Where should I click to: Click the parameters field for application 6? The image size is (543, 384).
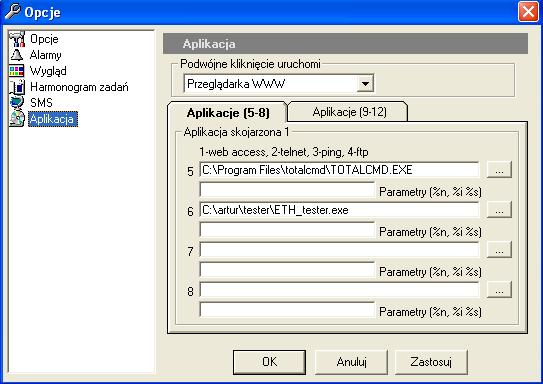pos(287,230)
